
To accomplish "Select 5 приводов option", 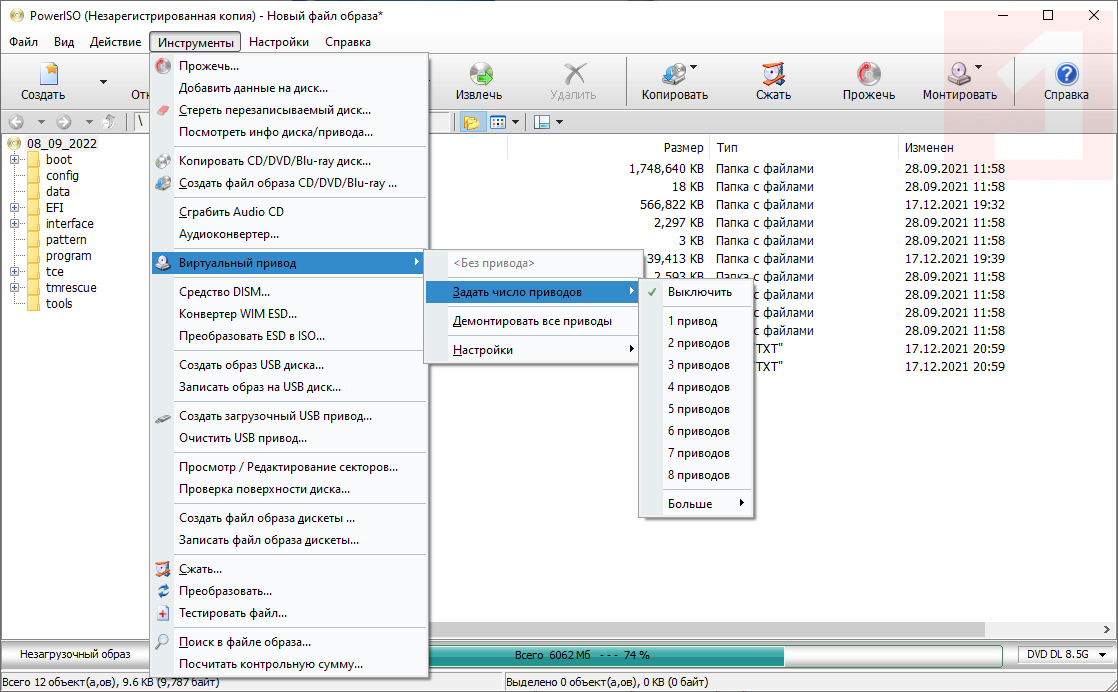I will 696,410.
